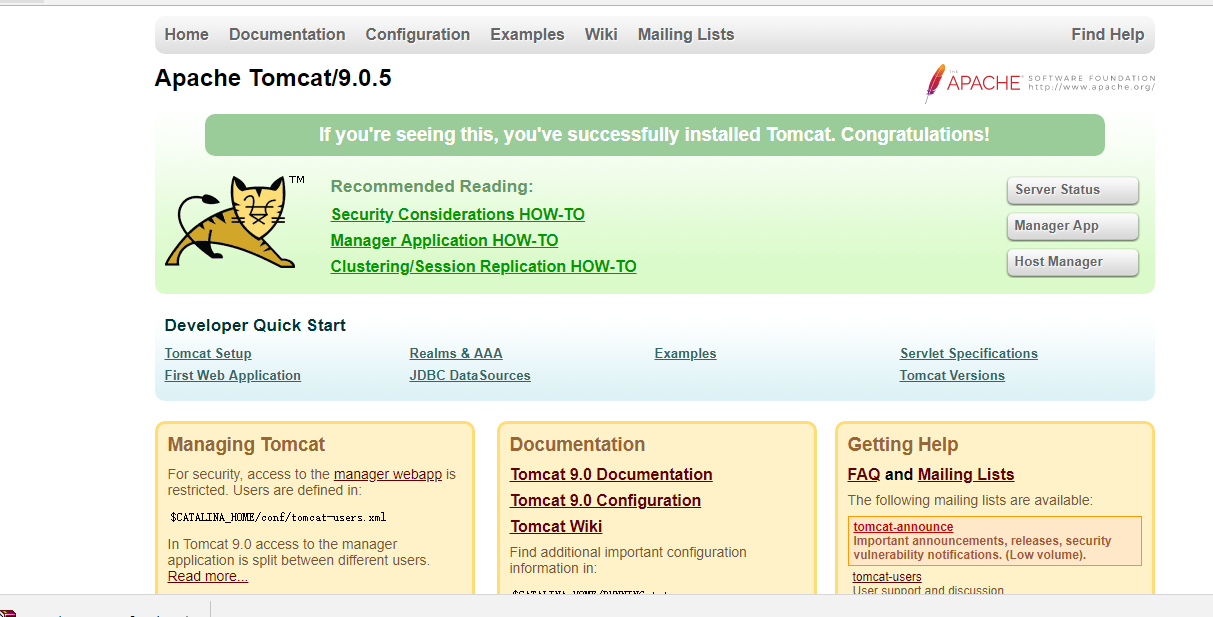
Task: Open Examples link under Developer Quick Start
Action: point(686,353)
